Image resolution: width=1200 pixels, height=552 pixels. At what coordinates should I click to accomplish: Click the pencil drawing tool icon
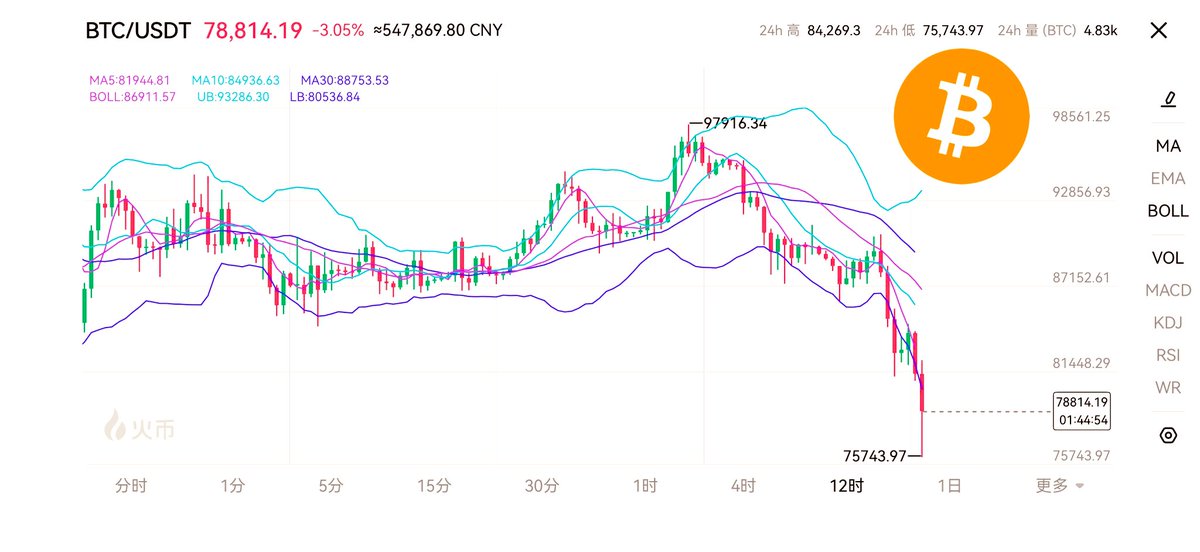1167,98
